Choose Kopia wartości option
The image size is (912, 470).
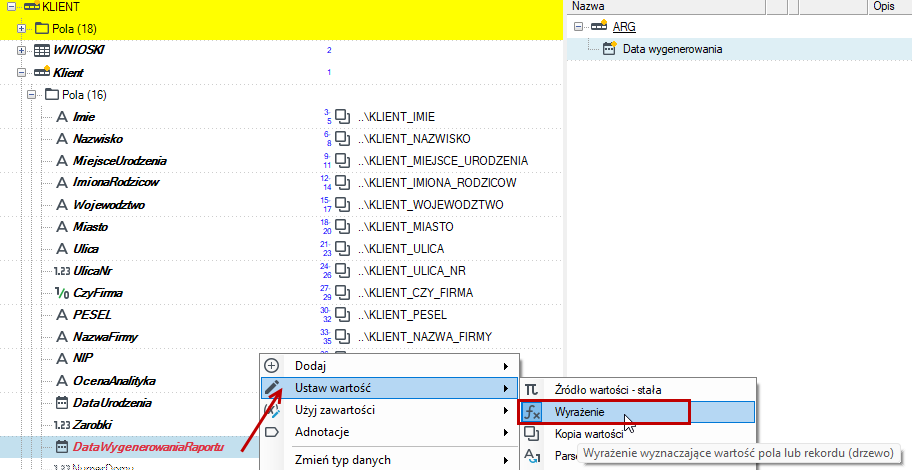pyautogui.click(x=637, y=434)
